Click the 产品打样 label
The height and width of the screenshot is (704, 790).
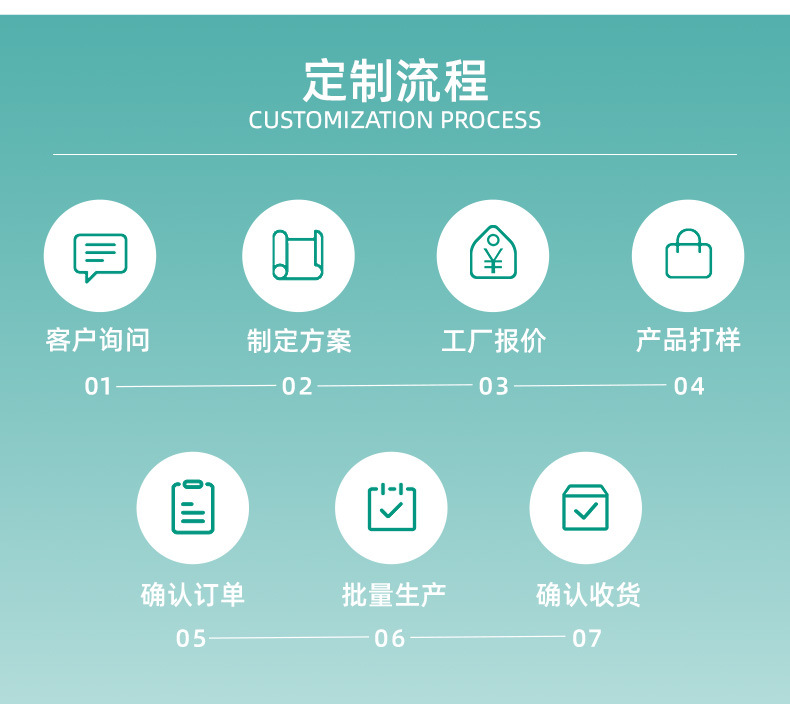pyautogui.click(x=688, y=340)
